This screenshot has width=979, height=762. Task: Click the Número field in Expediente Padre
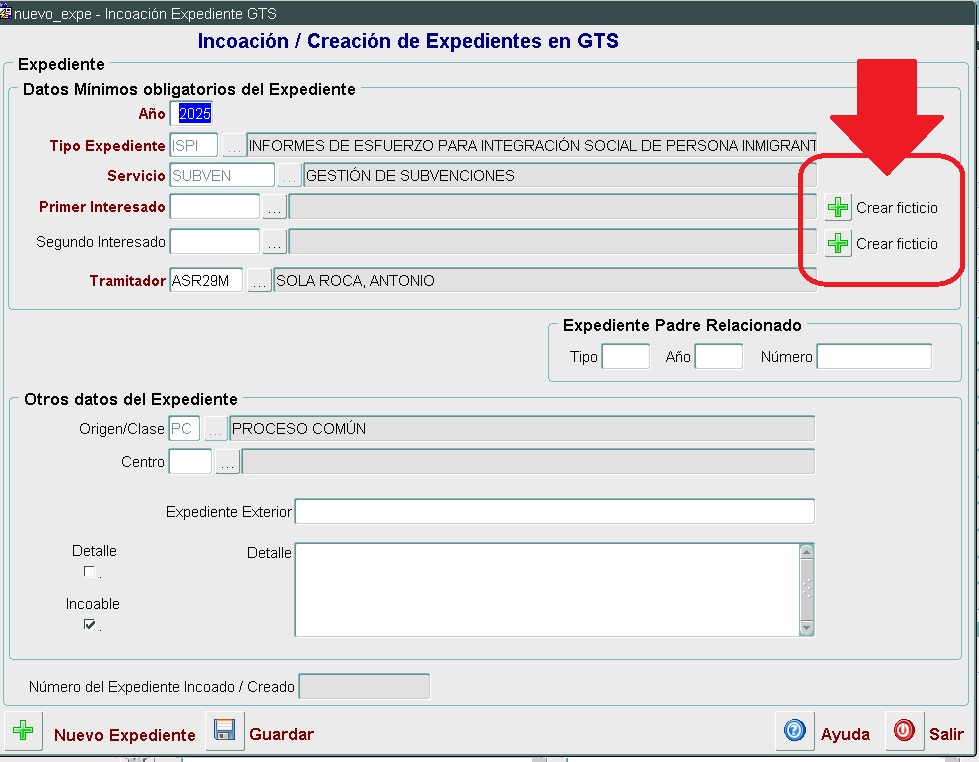coord(873,357)
